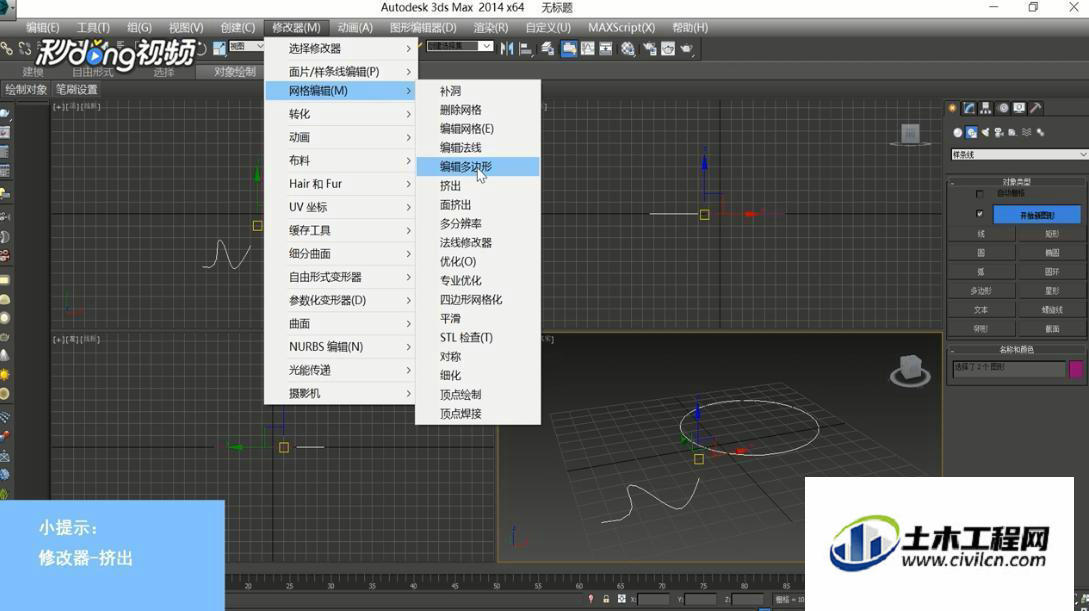This screenshot has width=1089, height=611.
Task: Click the Align tool icon
Action: [x=526, y=49]
